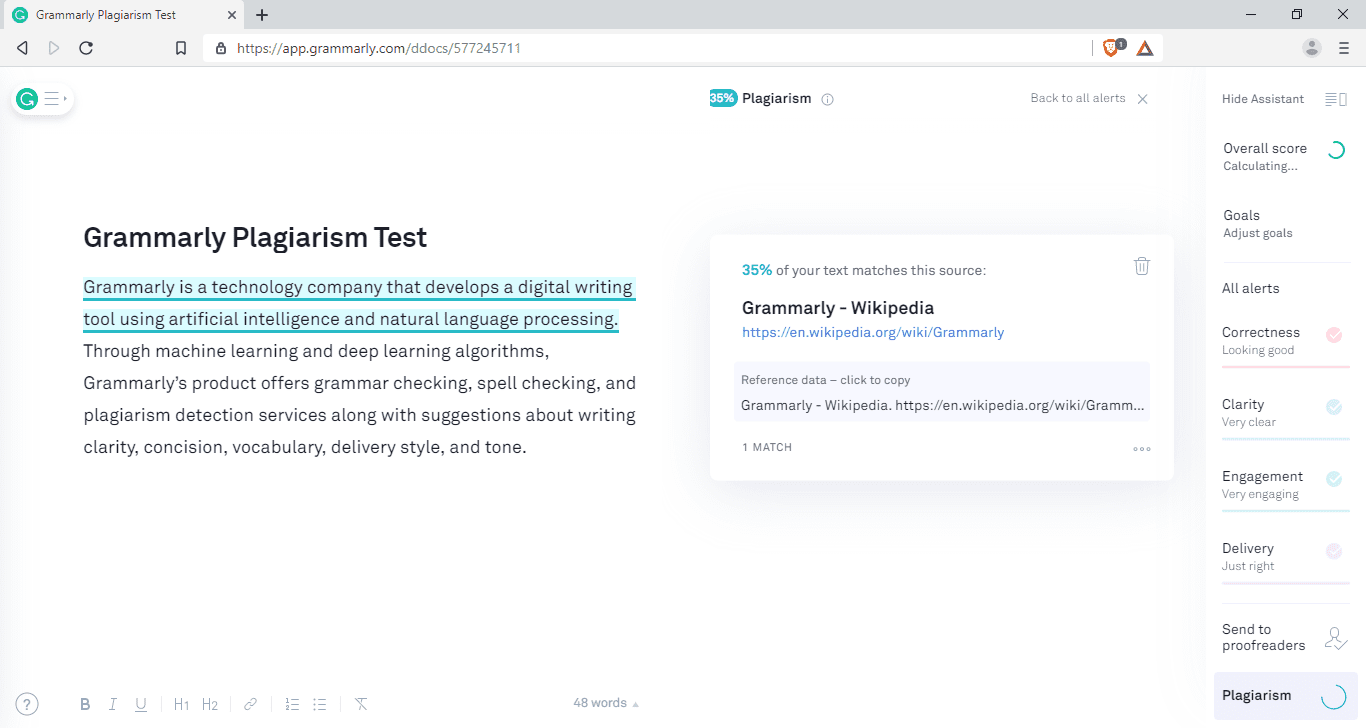Create a numbered list
This screenshot has width=1366, height=728.
click(x=292, y=704)
